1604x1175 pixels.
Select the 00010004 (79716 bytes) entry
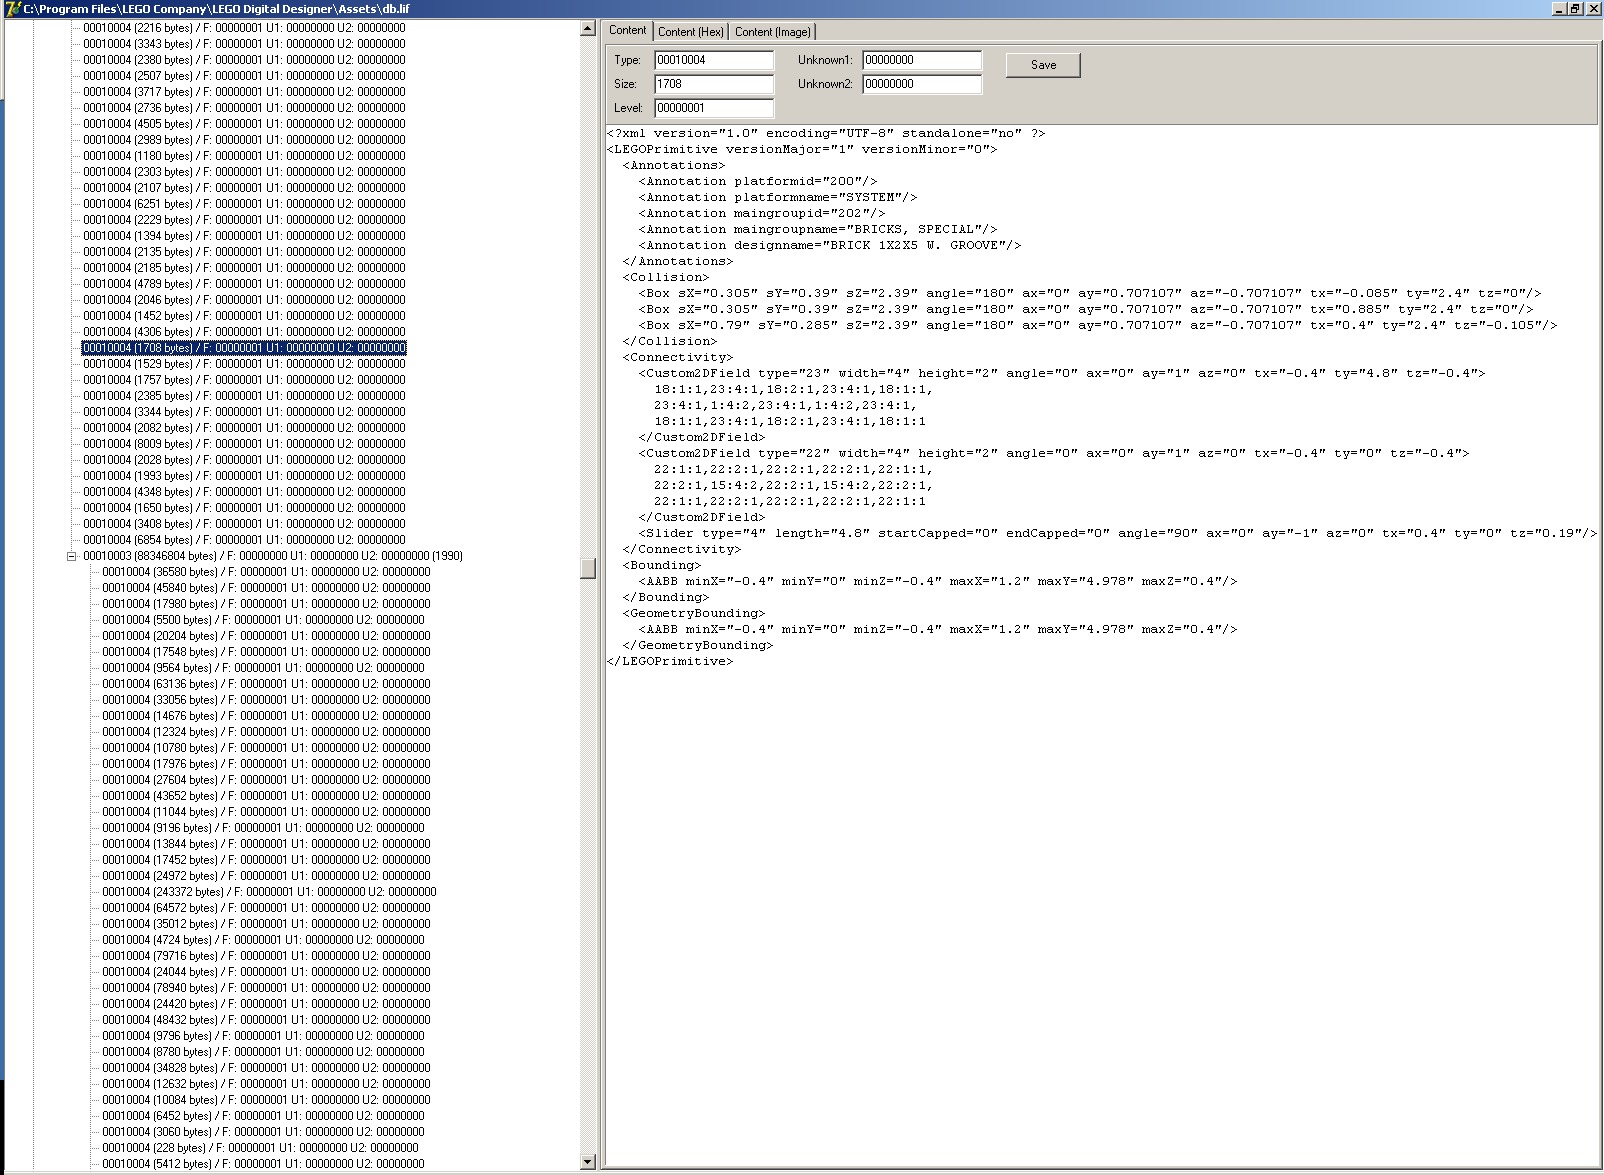click(x=266, y=956)
